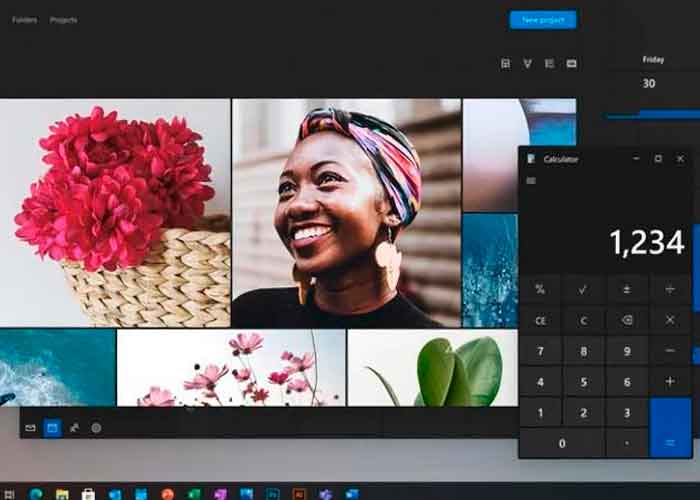Click the CE clear entry key
The height and width of the screenshot is (500, 700).
click(540, 321)
